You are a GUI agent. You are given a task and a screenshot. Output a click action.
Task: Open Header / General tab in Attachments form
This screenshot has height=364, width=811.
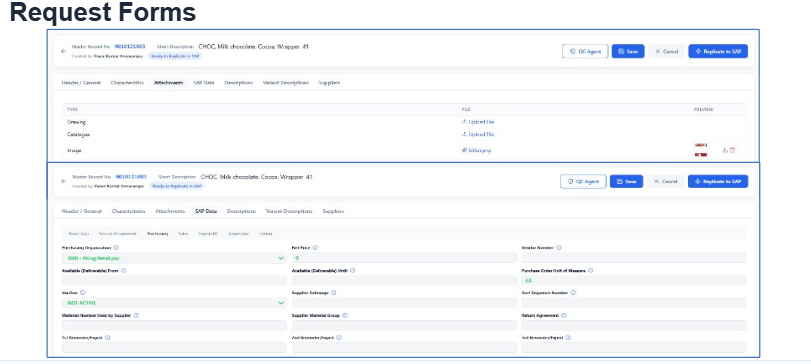coord(81,83)
